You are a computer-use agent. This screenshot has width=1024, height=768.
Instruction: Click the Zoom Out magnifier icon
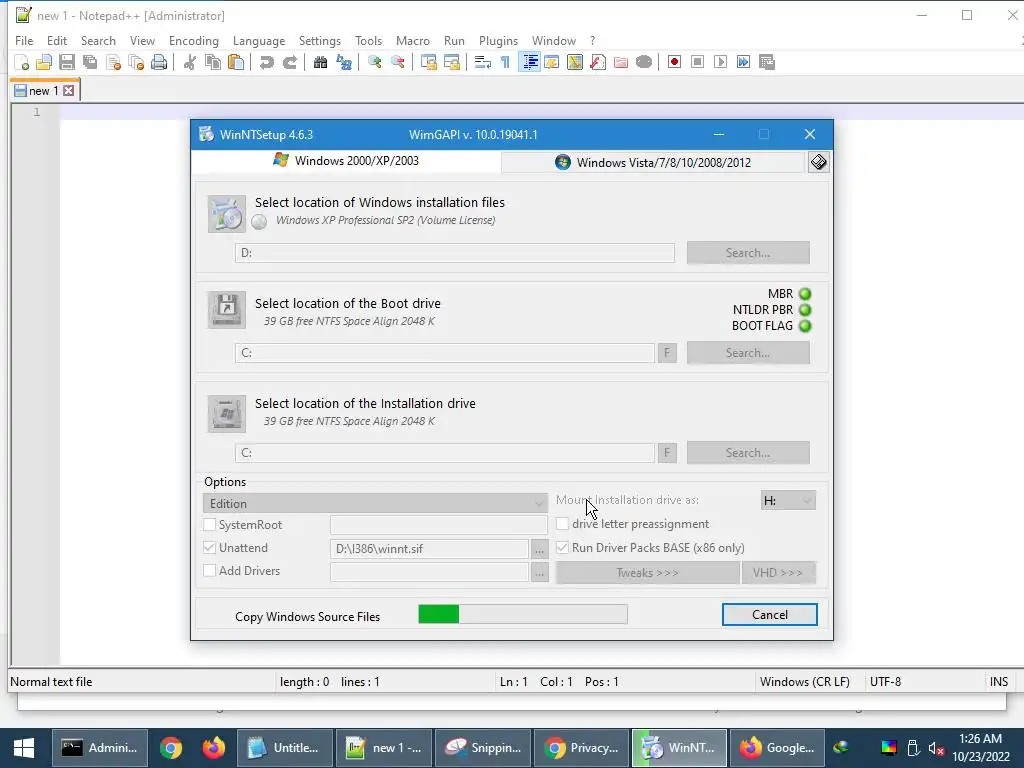point(397,62)
